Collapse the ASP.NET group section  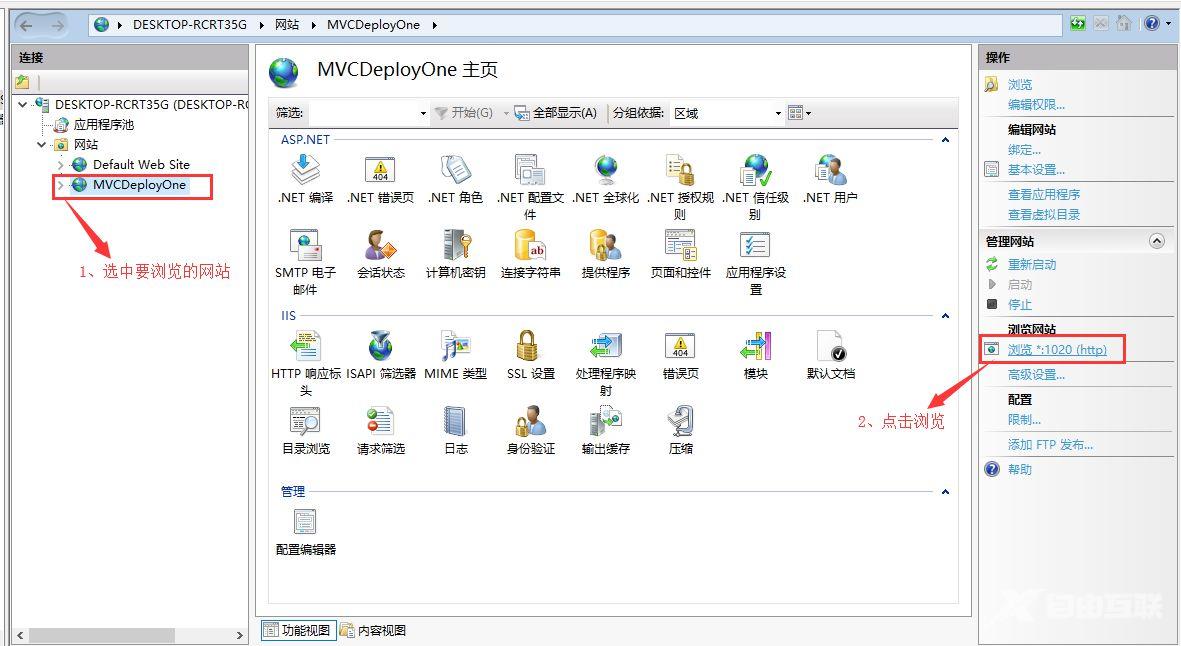(945, 140)
